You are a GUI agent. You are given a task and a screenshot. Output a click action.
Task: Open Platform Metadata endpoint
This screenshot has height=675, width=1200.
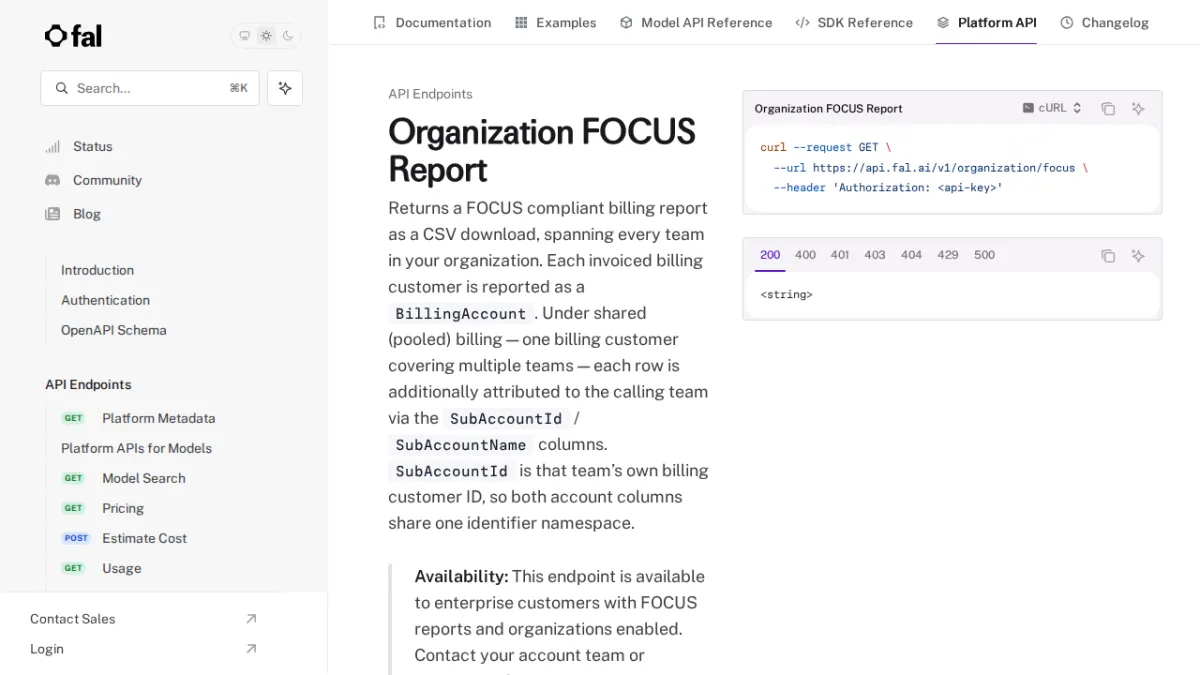click(158, 418)
